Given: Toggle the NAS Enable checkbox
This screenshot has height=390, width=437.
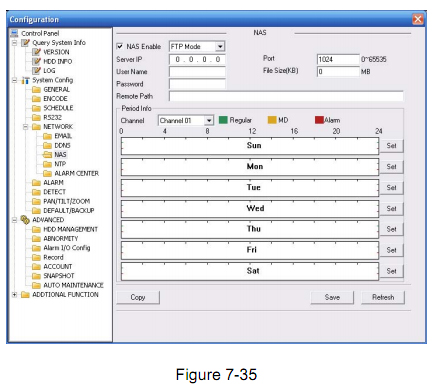Looking at the screenshot, I should tap(120, 46).
